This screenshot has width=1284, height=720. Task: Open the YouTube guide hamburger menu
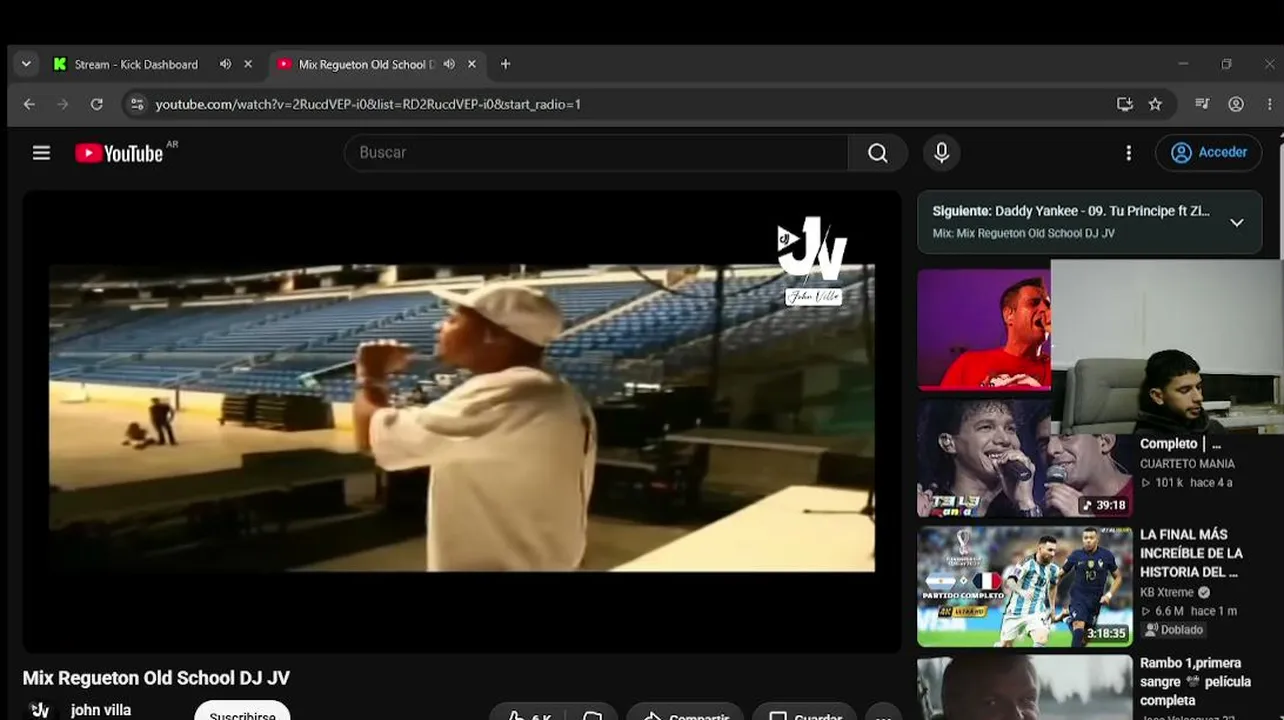(41, 153)
